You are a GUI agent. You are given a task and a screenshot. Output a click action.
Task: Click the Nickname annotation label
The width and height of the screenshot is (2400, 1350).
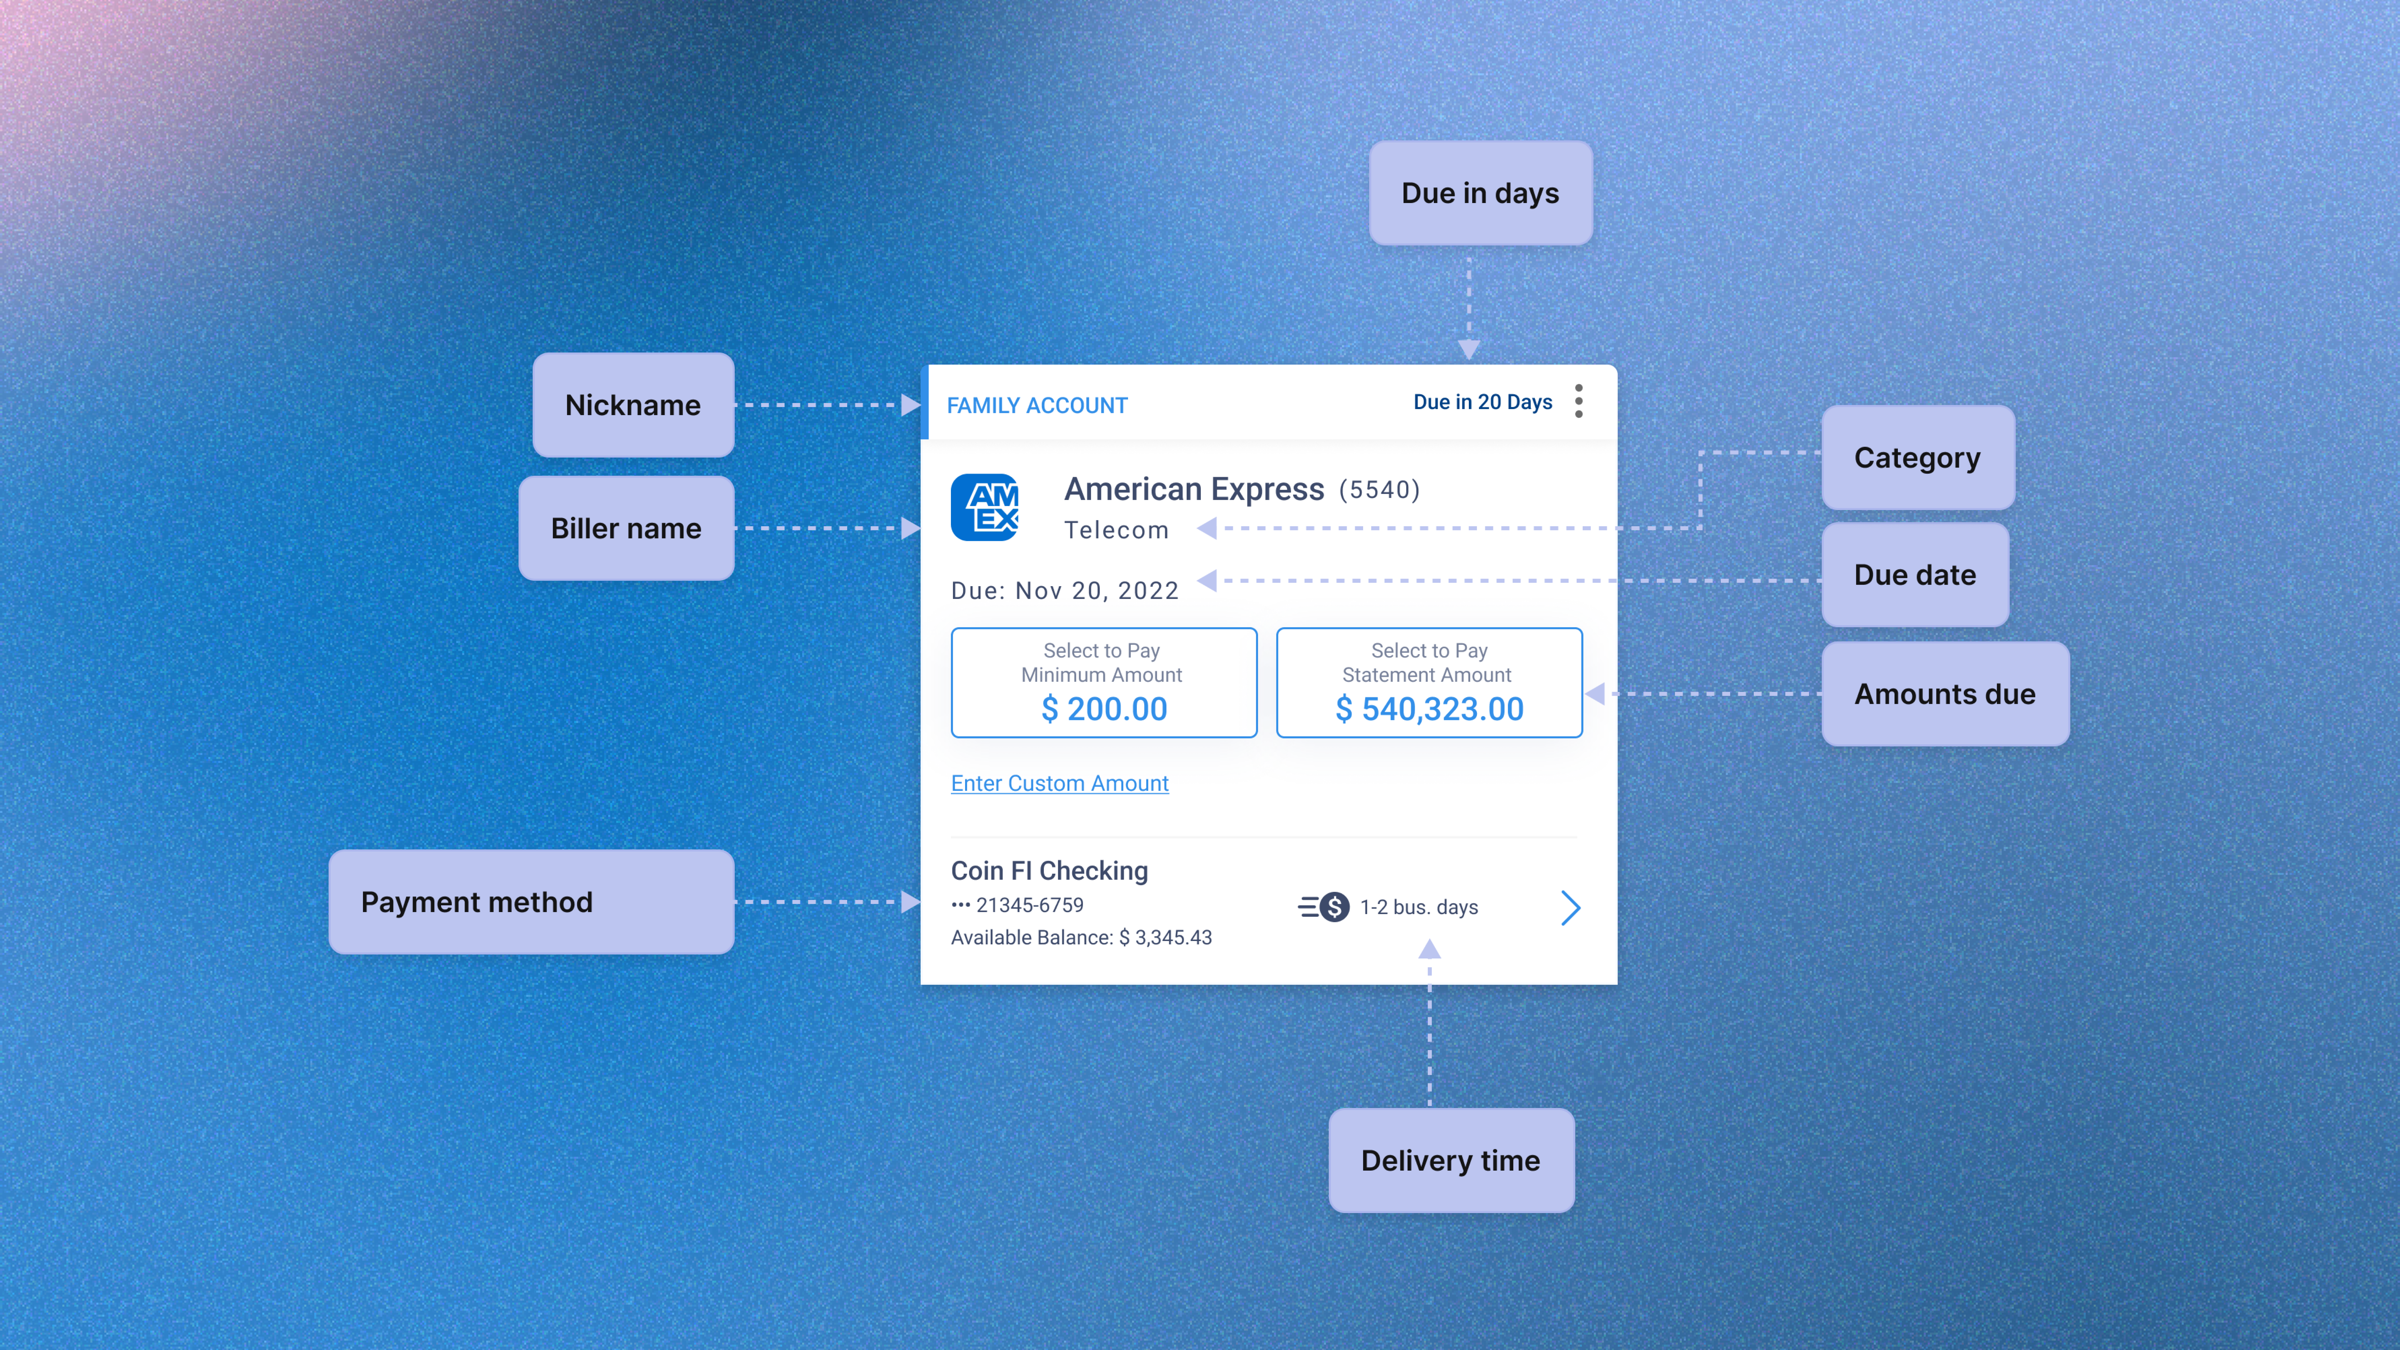[633, 405]
